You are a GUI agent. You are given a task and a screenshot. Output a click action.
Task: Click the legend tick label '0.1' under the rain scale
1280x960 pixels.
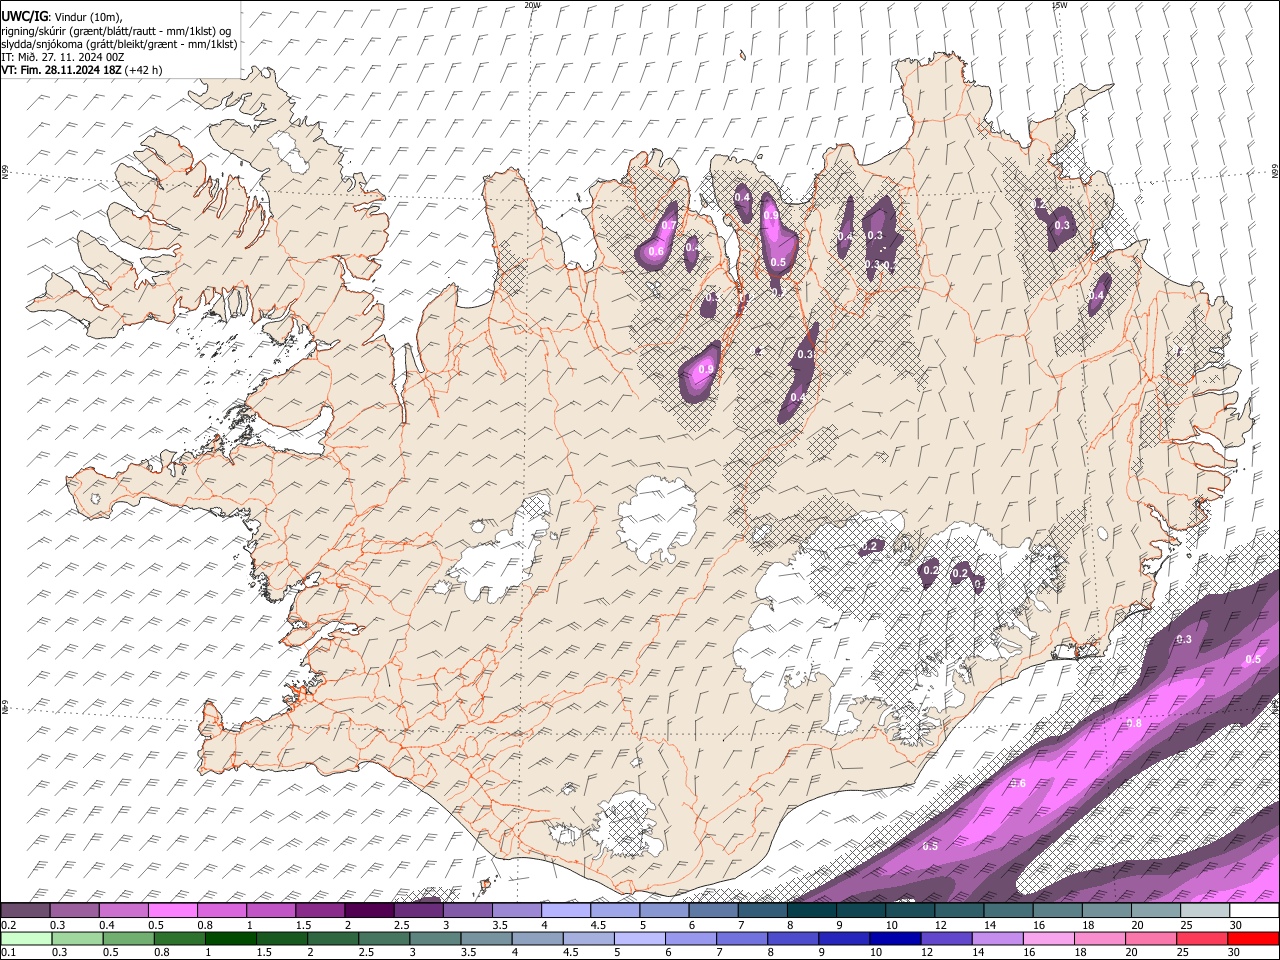click(8, 953)
